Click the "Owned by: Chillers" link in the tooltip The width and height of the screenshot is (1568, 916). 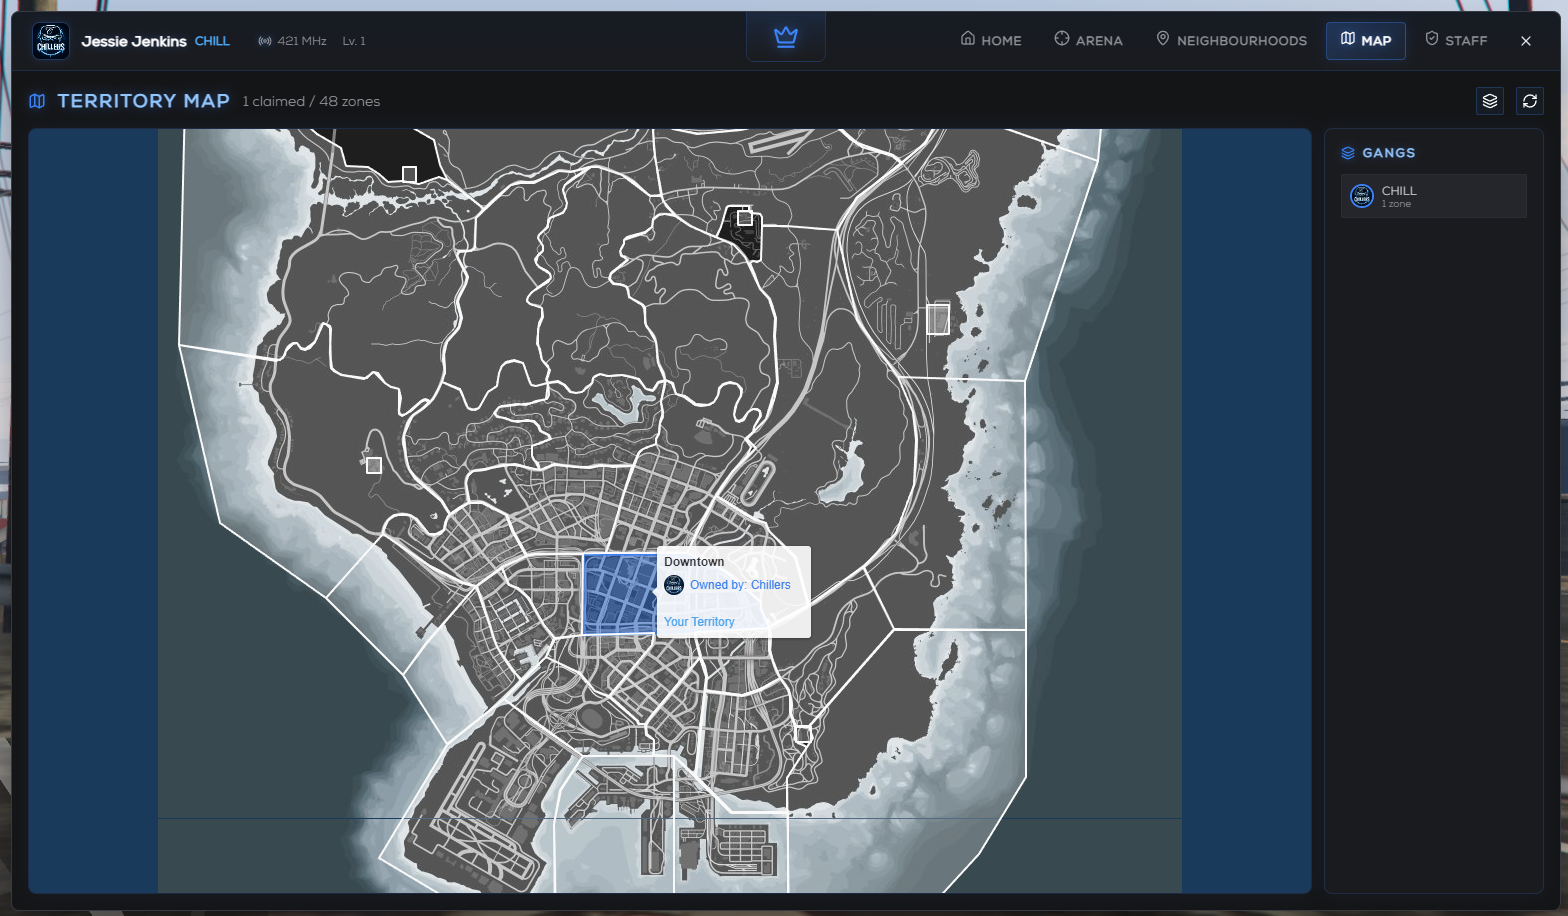[x=740, y=585]
